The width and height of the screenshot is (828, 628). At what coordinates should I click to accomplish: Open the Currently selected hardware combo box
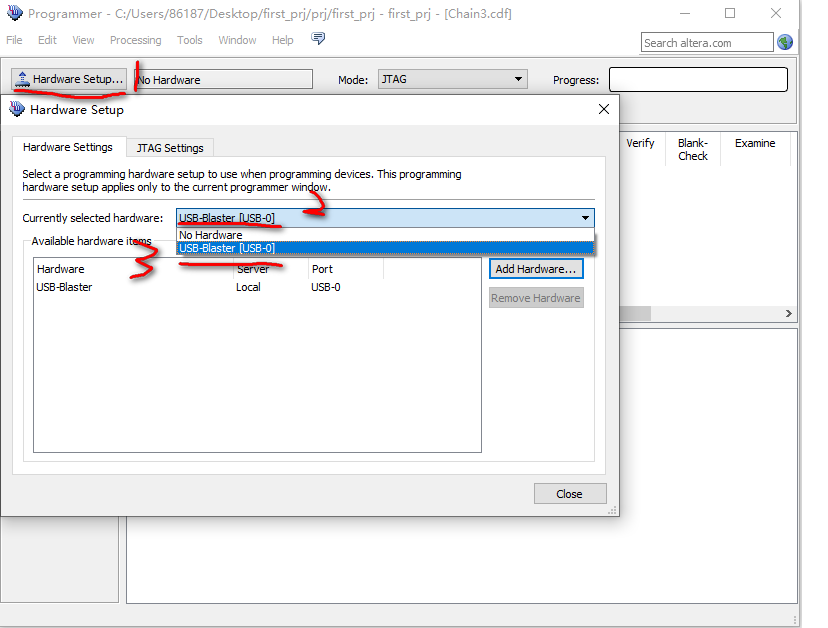(x=385, y=218)
